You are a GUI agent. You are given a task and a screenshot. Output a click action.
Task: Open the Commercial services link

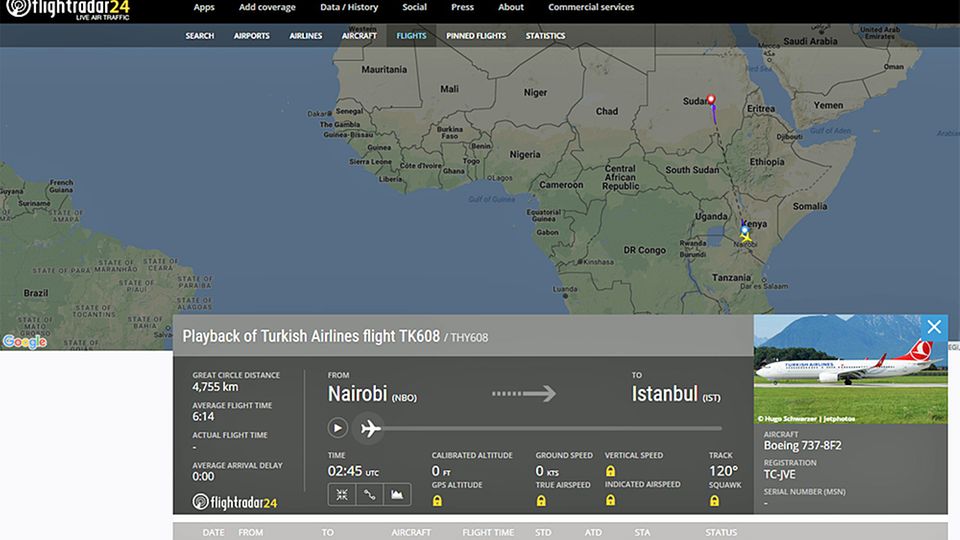click(x=590, y=7)
